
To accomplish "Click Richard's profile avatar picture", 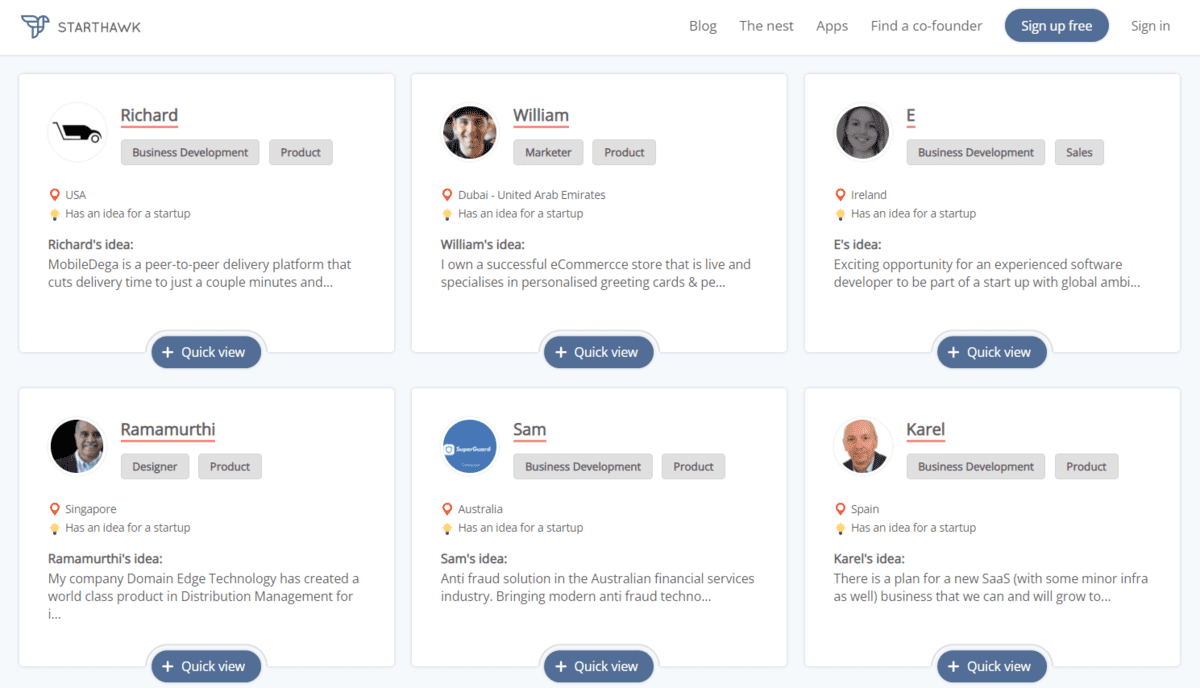I will pos(77,131).
